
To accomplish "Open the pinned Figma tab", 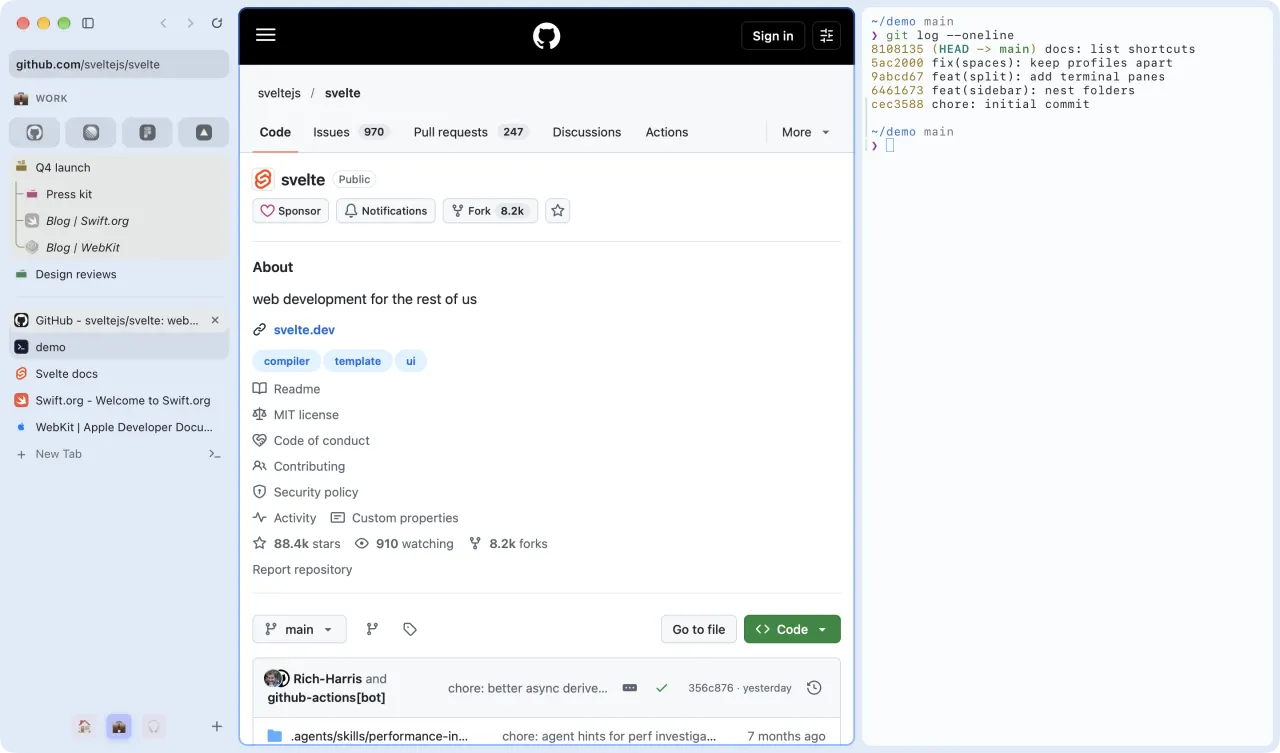I will 147,132.
